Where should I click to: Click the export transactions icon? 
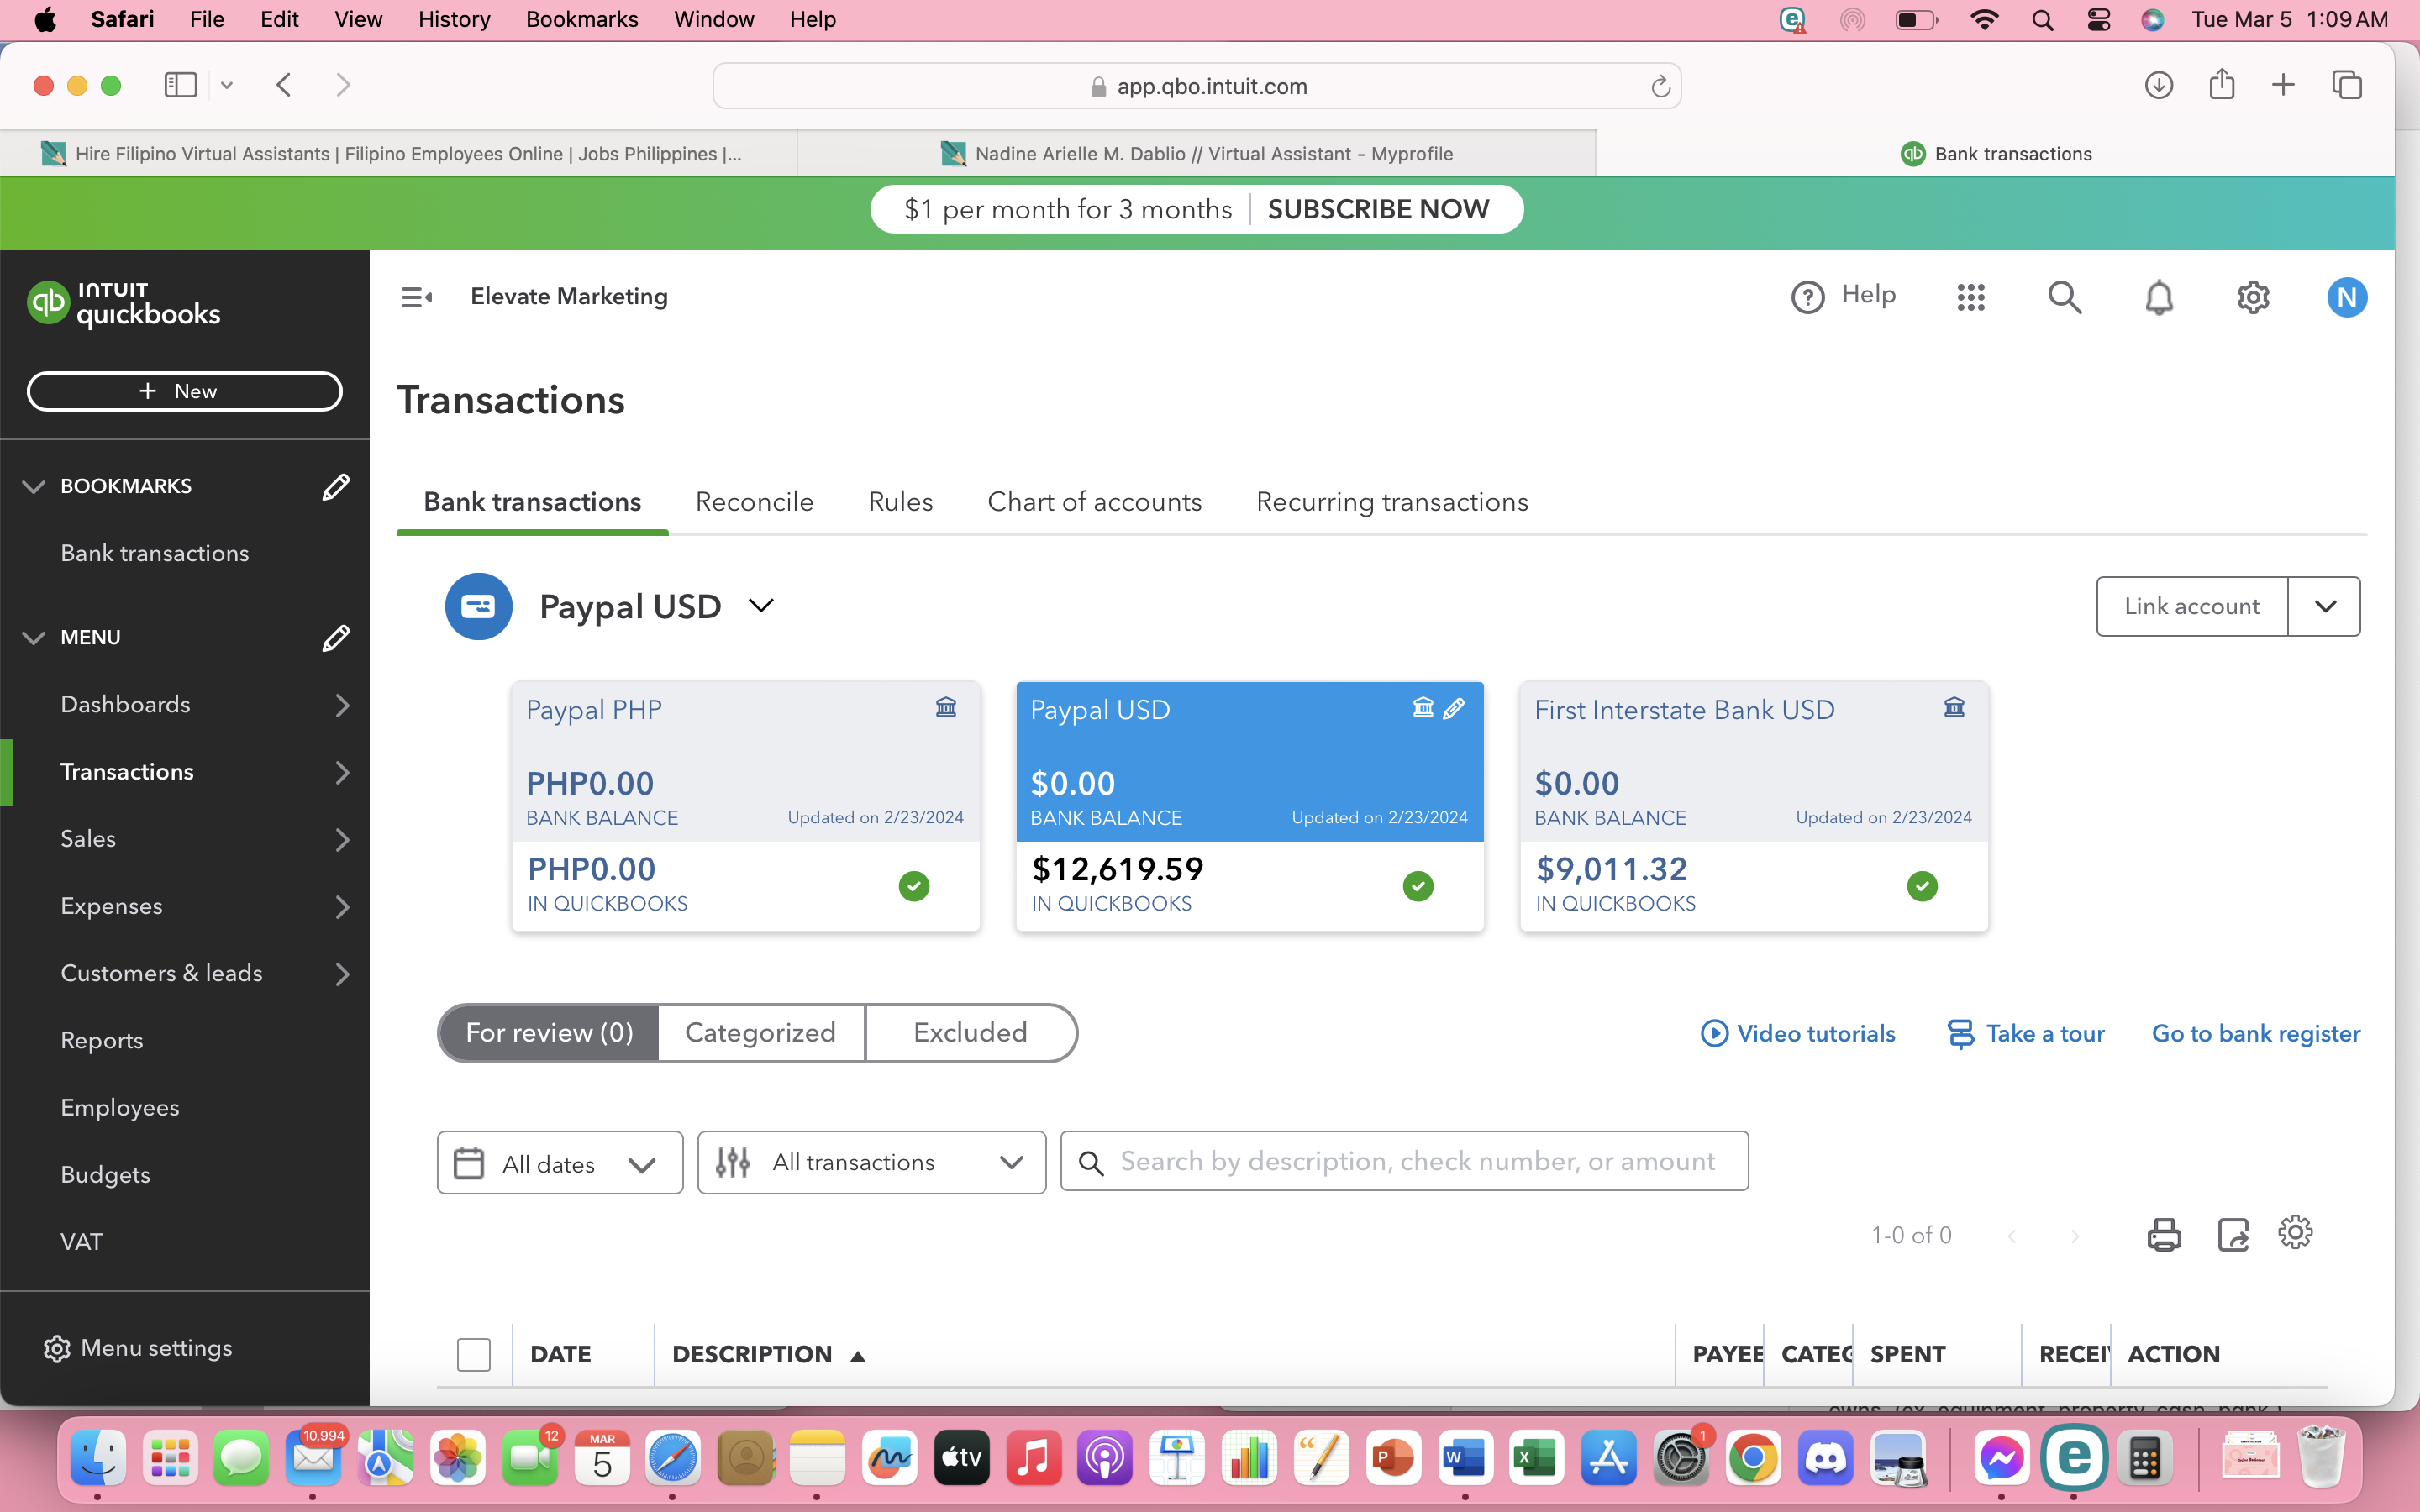tap(2232, 1234)
